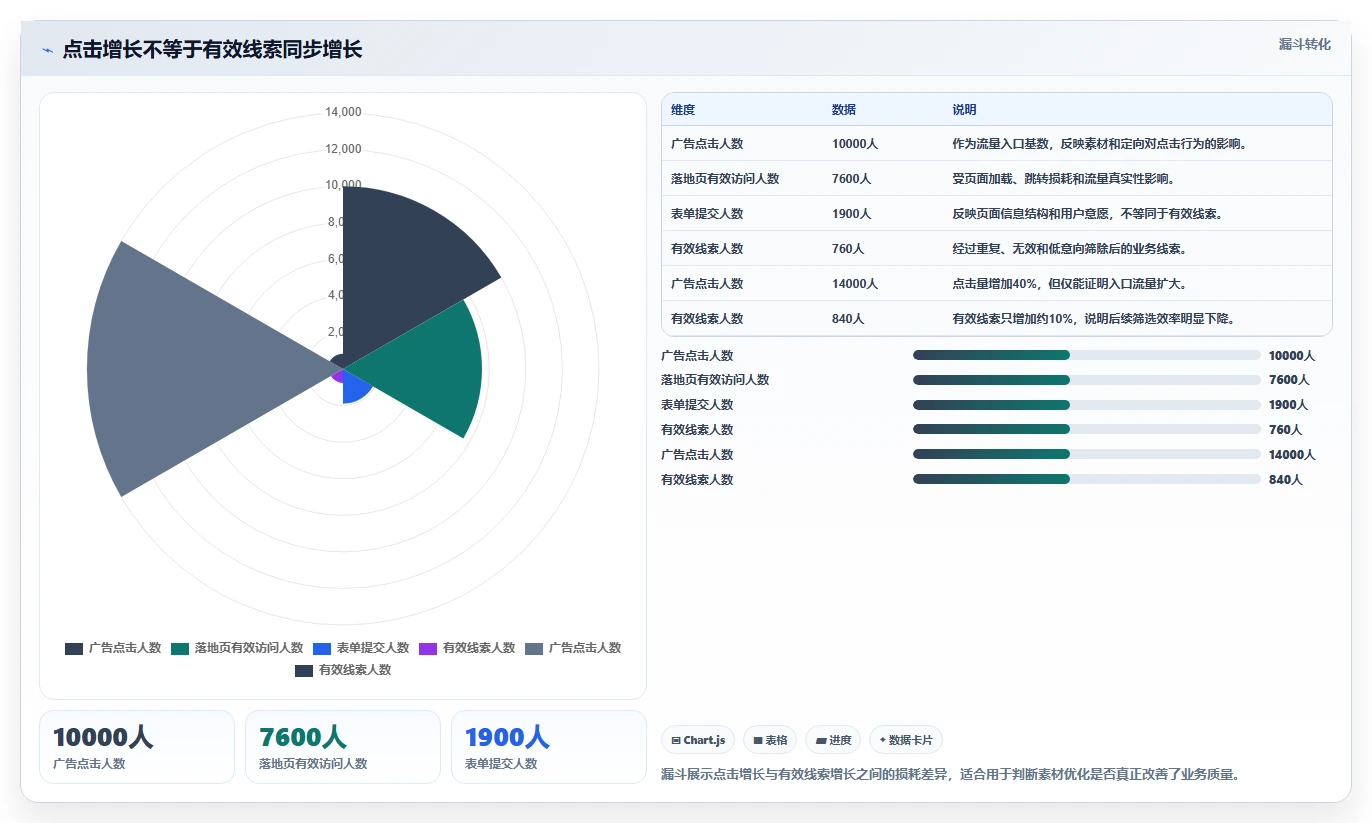
Task: Click the 1900人 table cell
Action: point(852,214)
